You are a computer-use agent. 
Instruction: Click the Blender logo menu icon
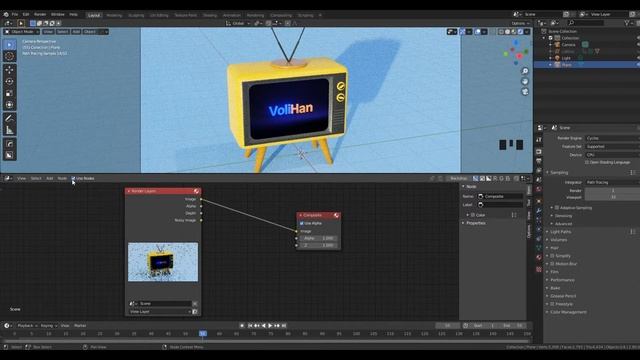[x=6, y=15]
